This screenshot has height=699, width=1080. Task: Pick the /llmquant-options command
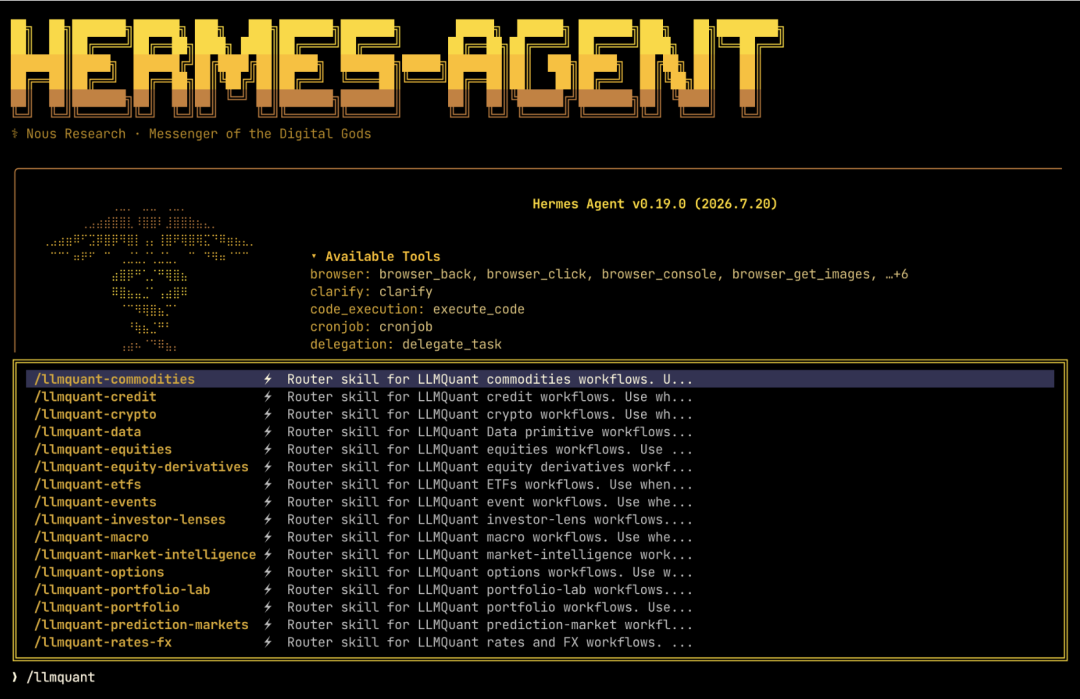coord(99,572)
